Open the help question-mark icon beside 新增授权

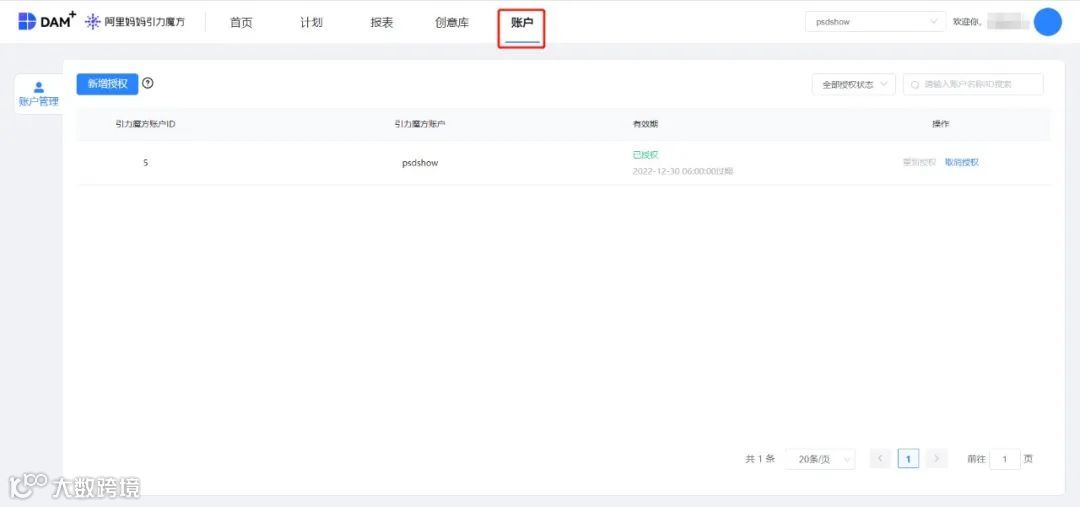coord(147,83)
